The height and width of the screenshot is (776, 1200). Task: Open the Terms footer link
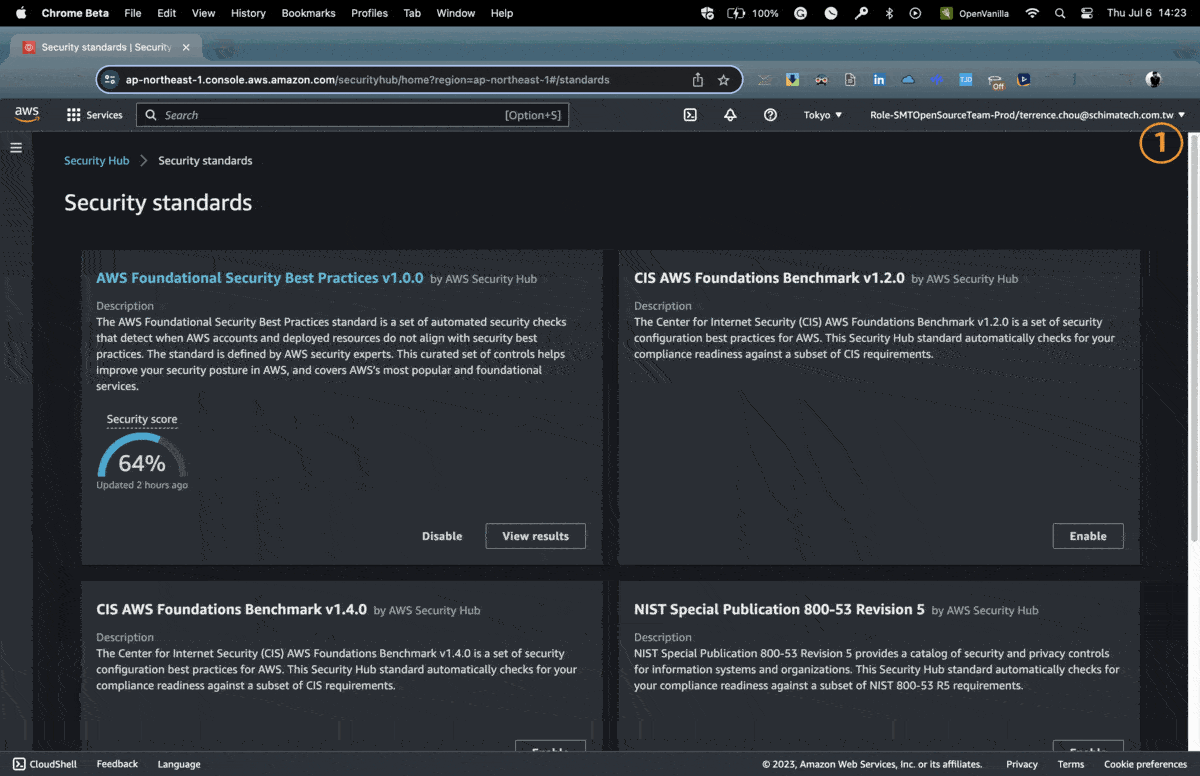pyautogui.click(x=1071, y=764)
